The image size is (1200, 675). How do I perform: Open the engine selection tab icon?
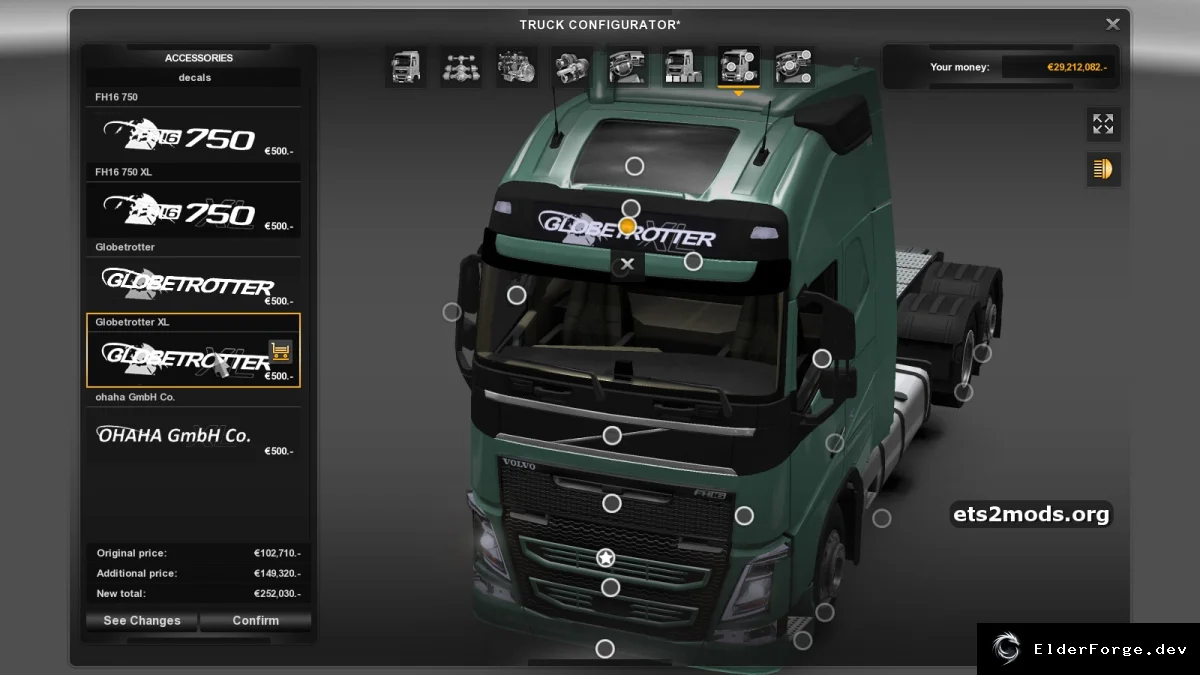tap(517, 67)
